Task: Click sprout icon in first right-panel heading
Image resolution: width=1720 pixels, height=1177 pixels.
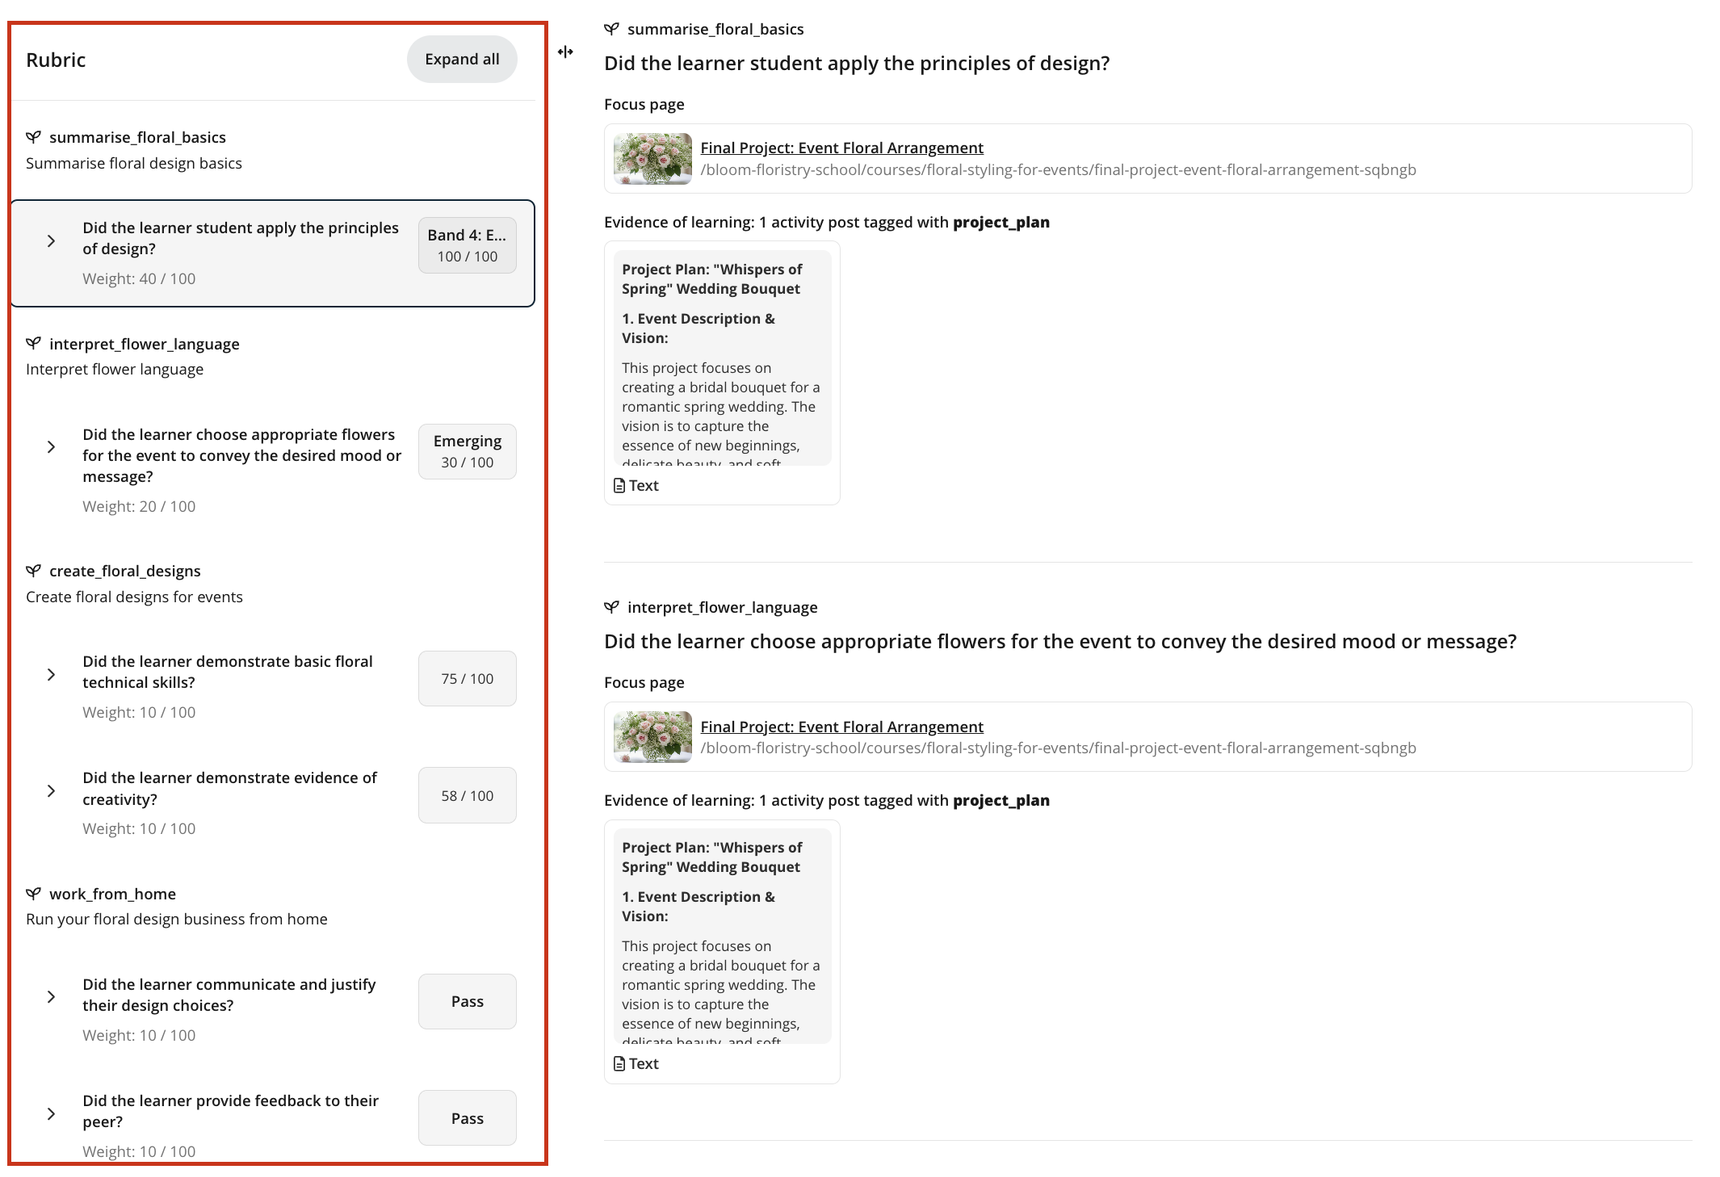Action: [x=612, y=29]
